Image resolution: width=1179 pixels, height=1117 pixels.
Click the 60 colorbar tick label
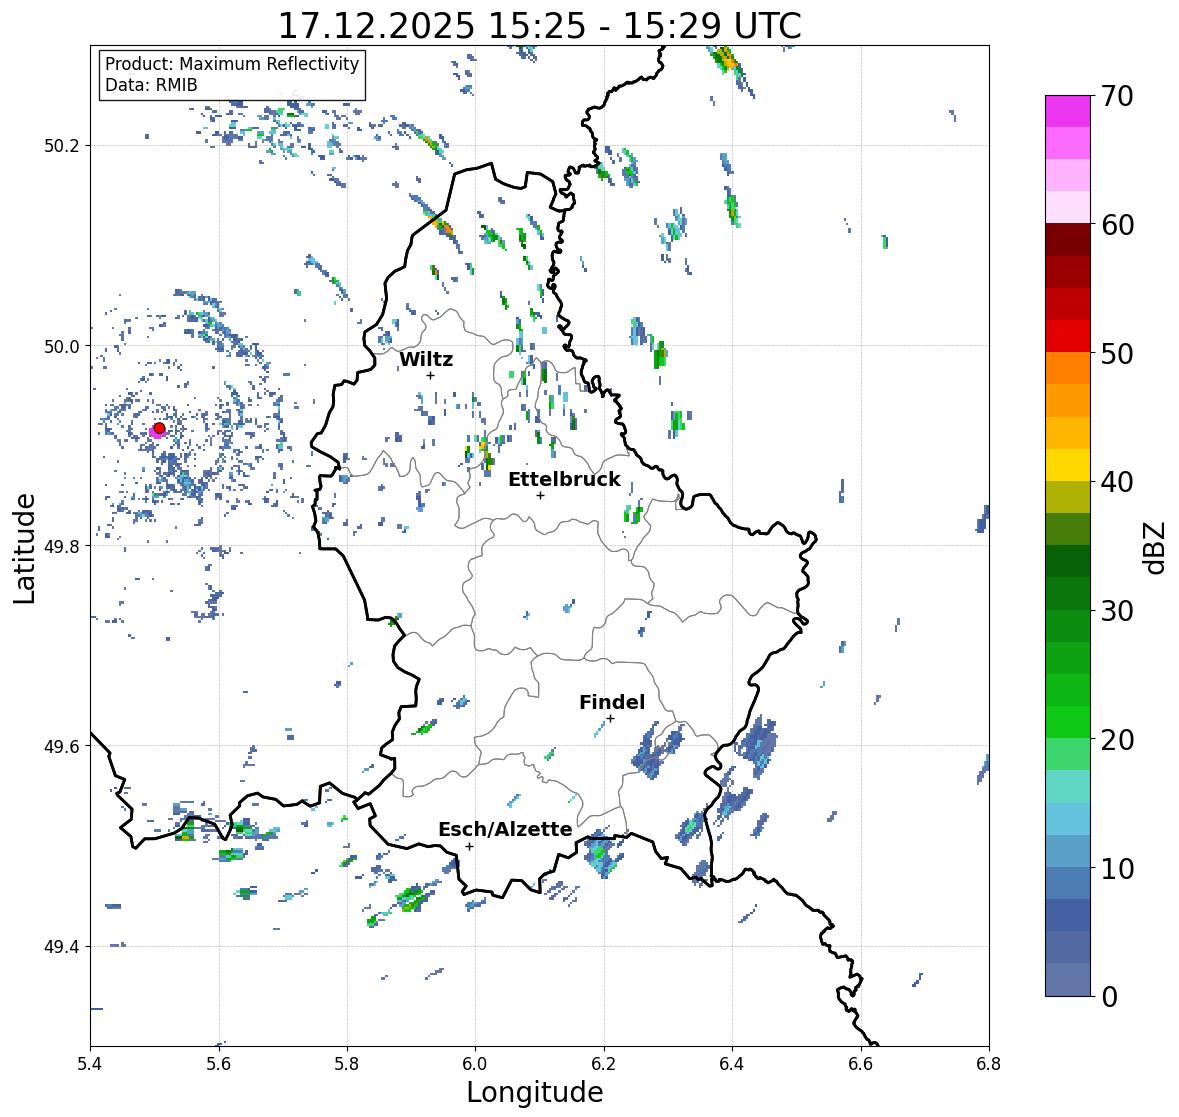(1117, 225)
